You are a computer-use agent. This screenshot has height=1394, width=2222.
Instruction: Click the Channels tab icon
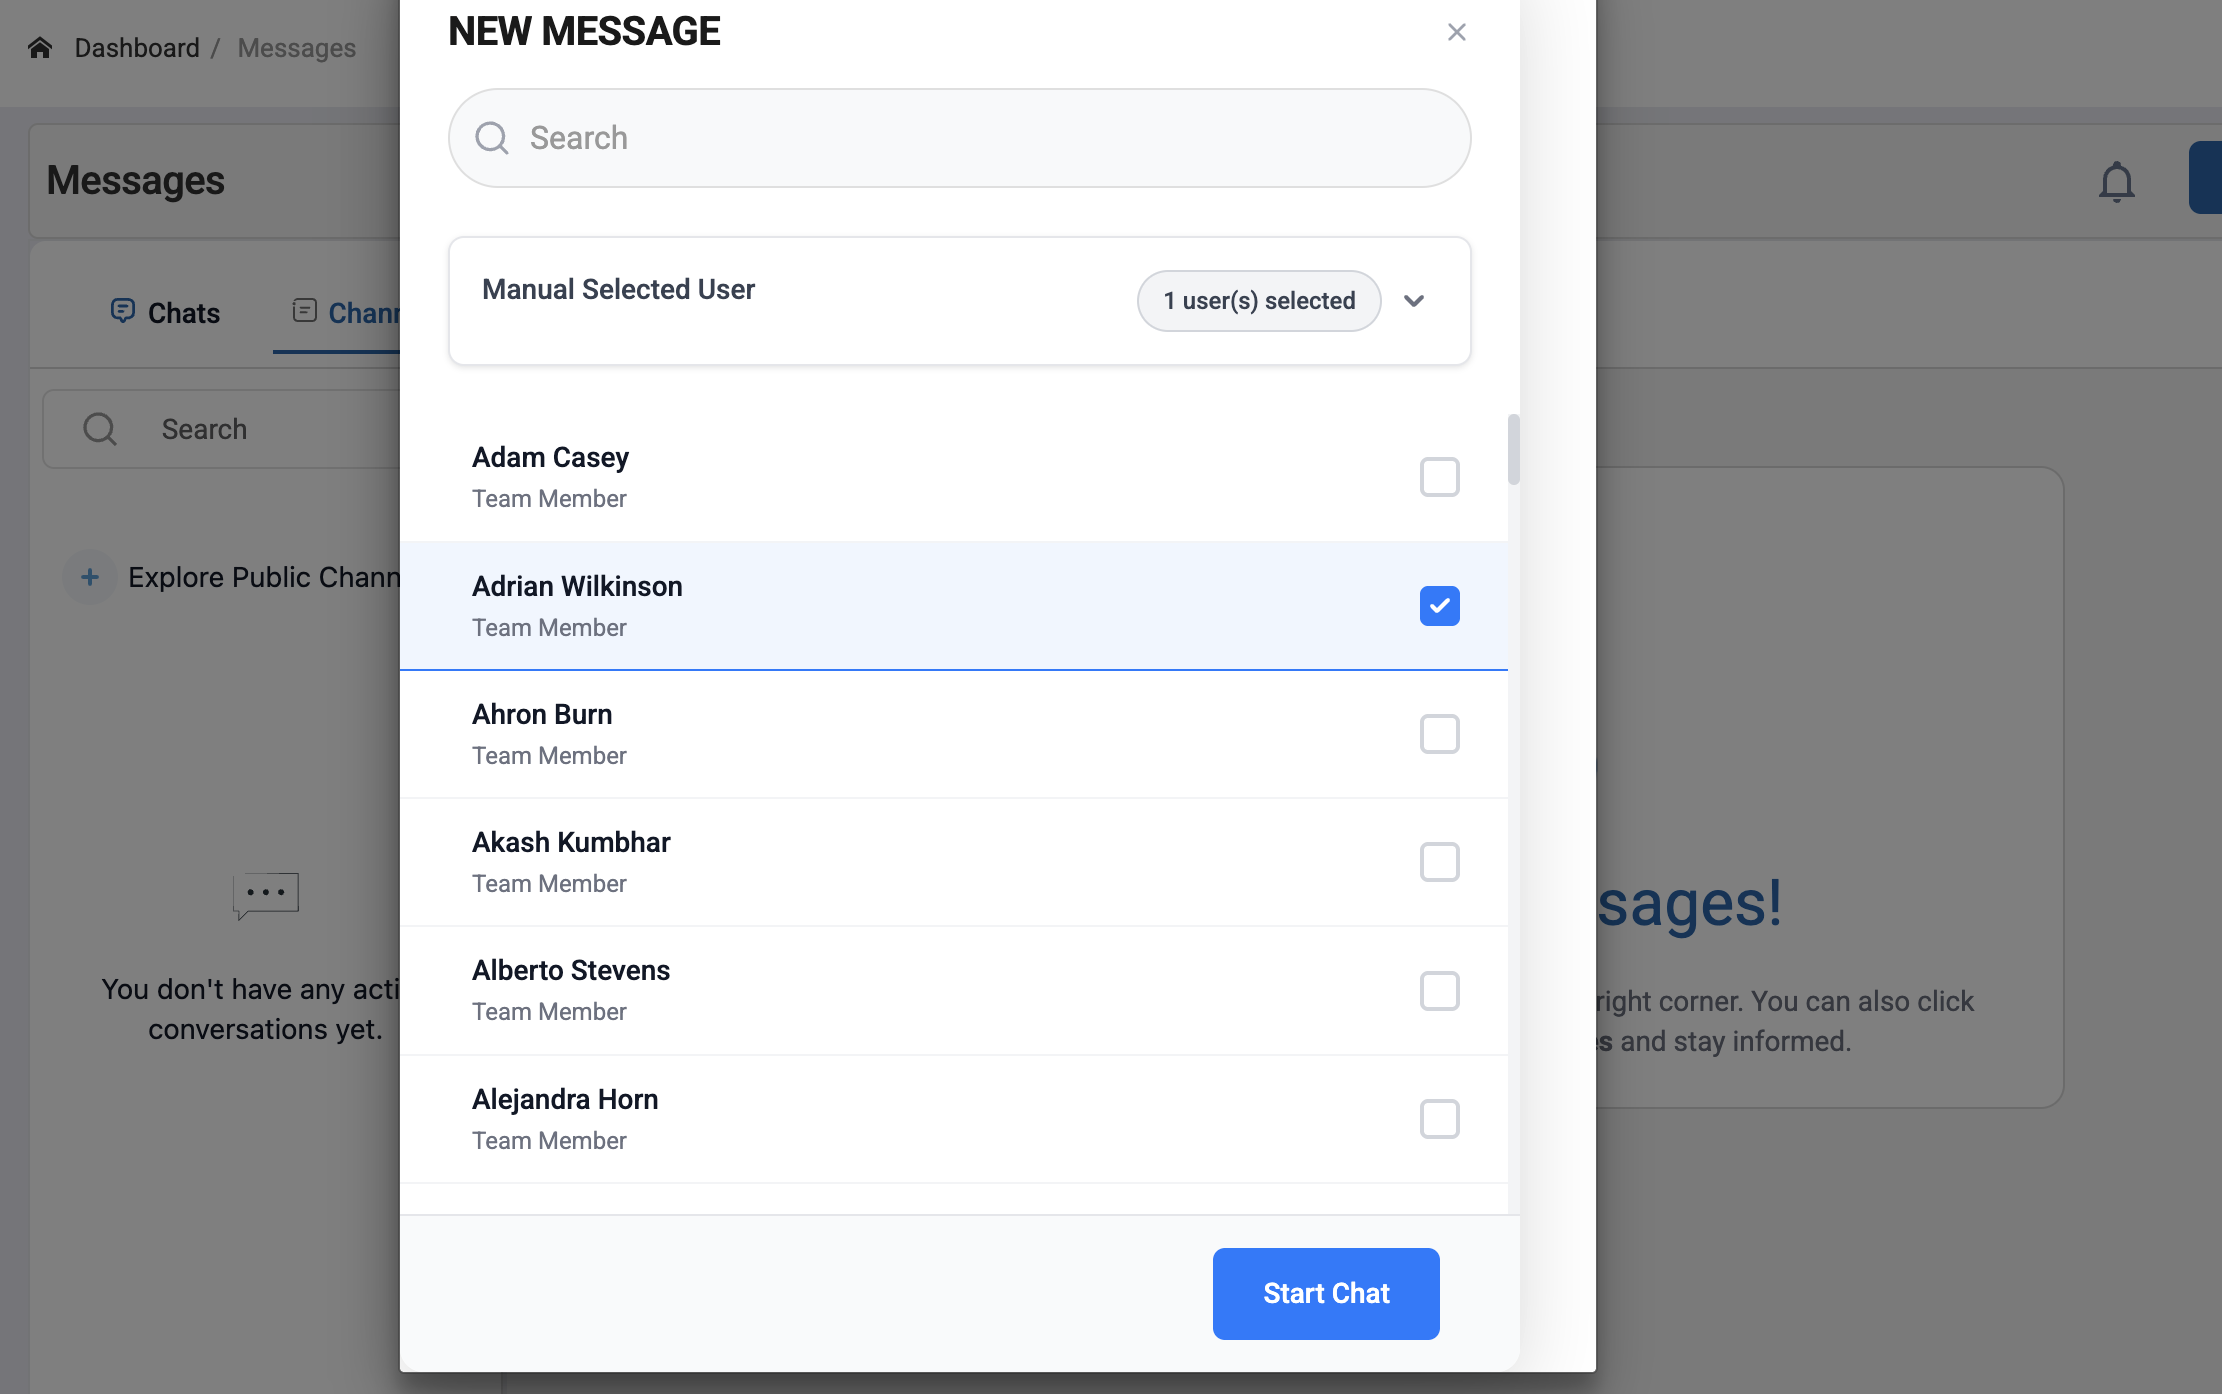(305, 311)
